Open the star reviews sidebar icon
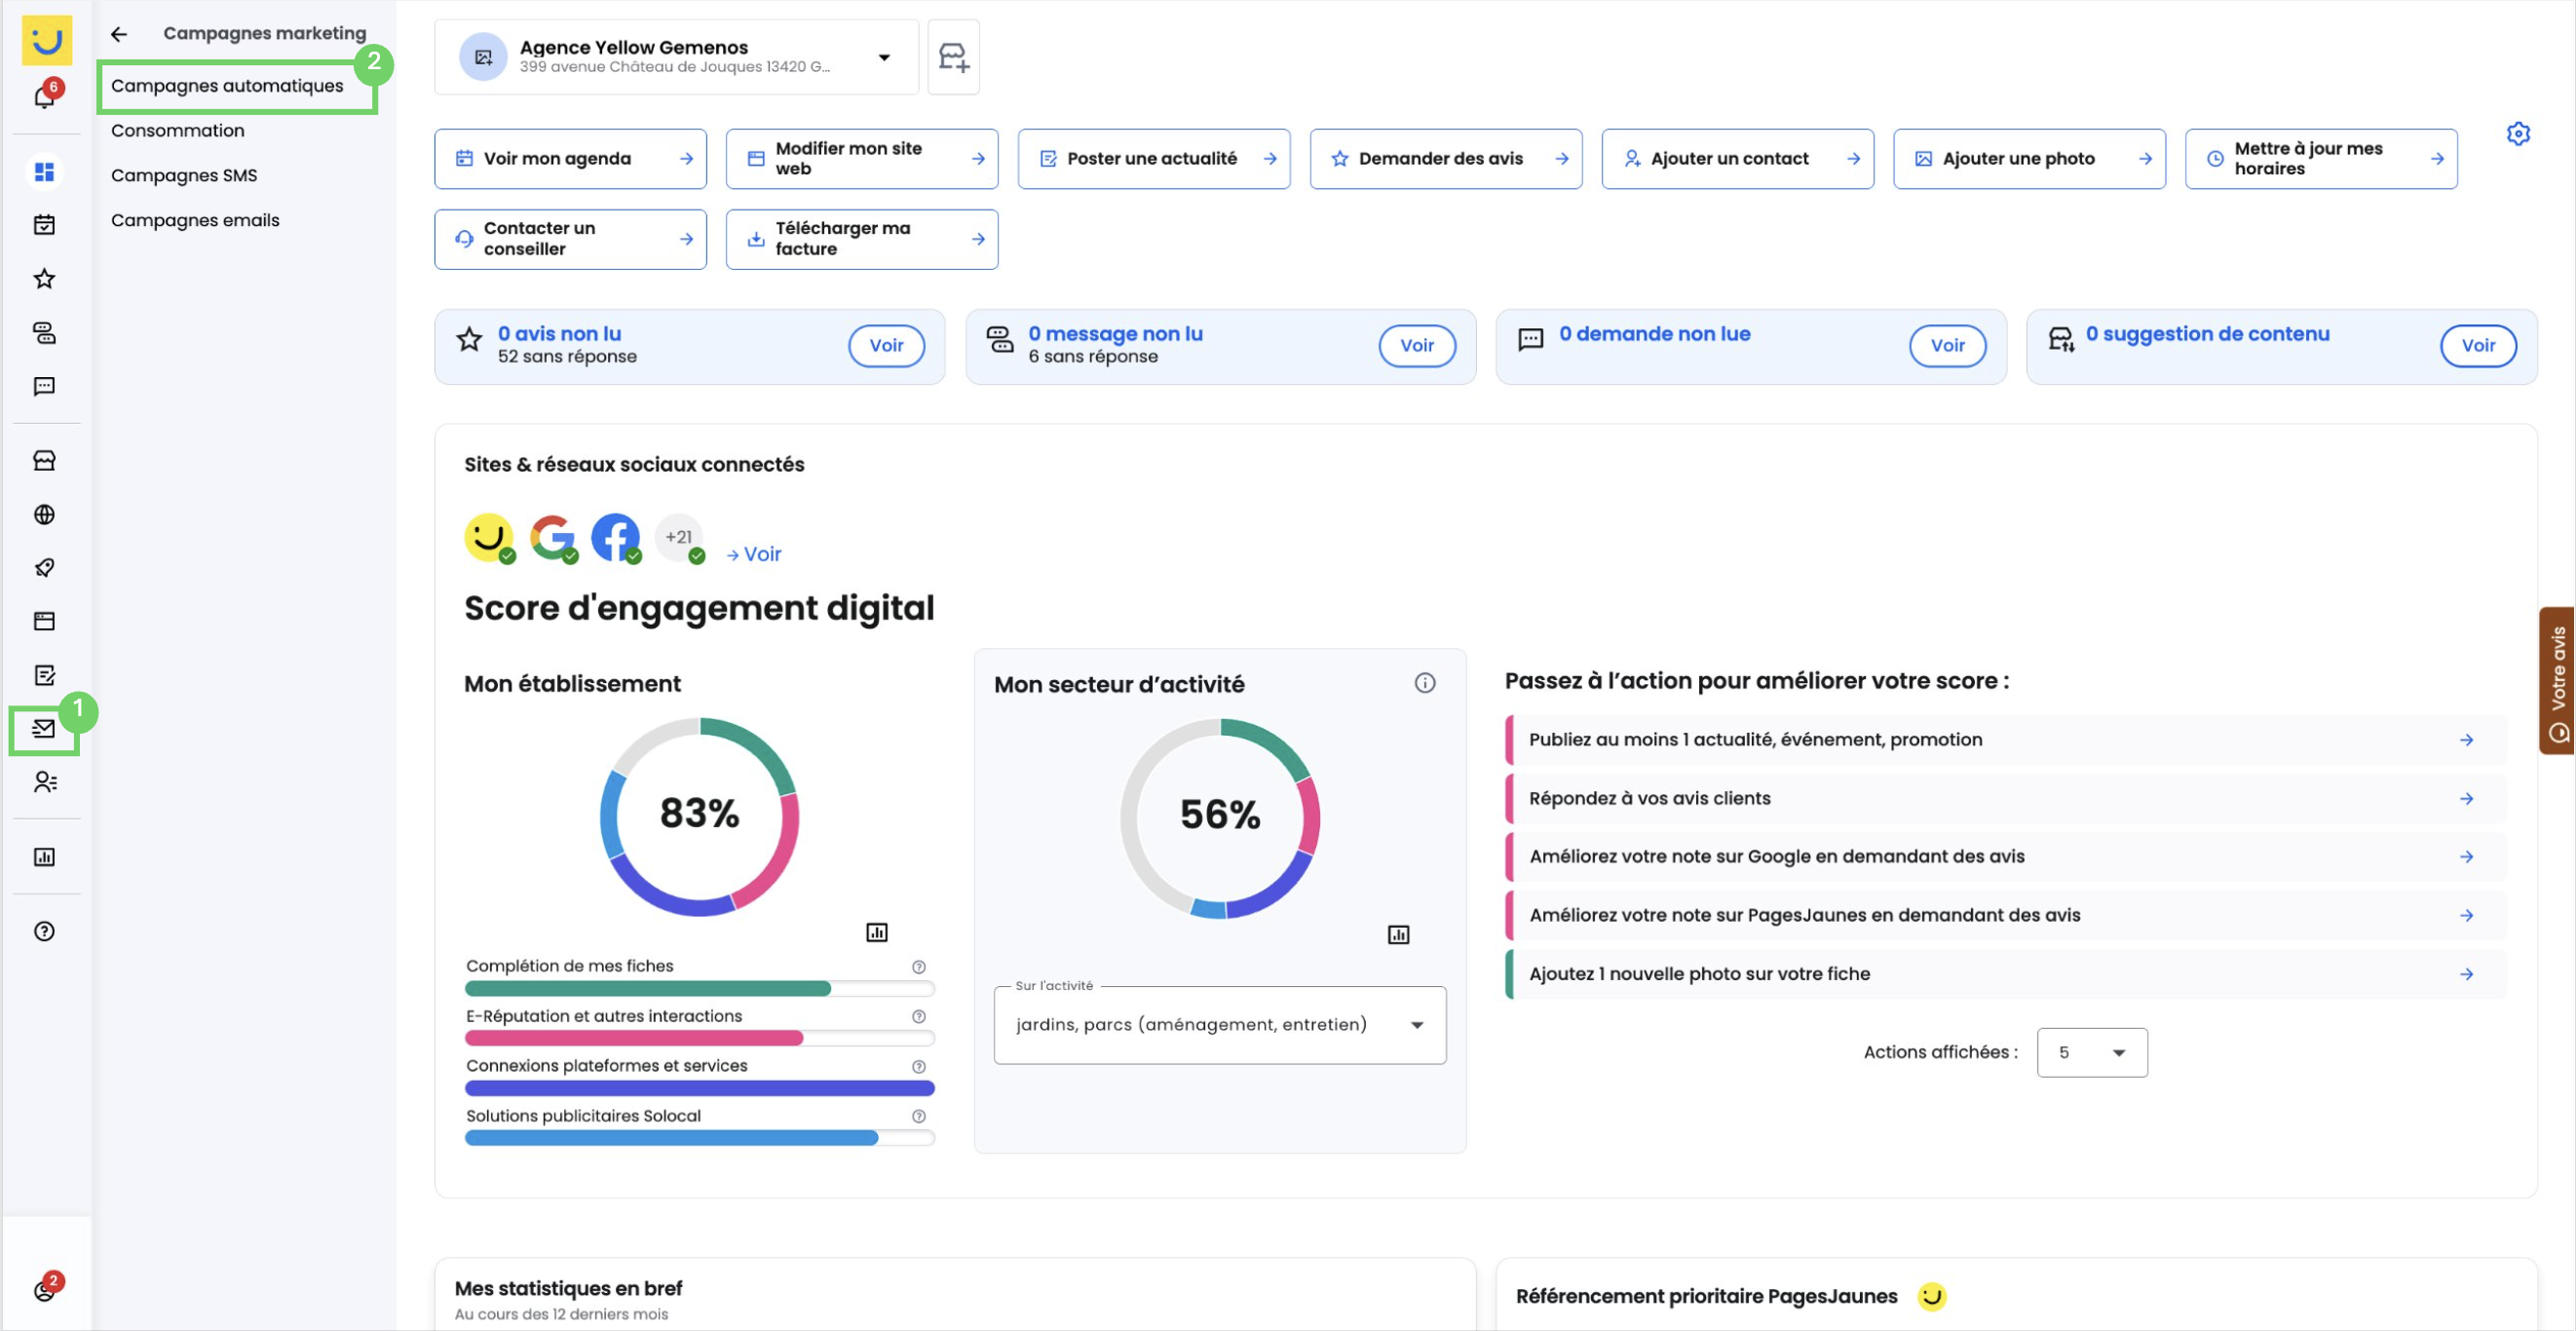Viewport: 2576px width, 1331px height. click(x=44, y=279)
